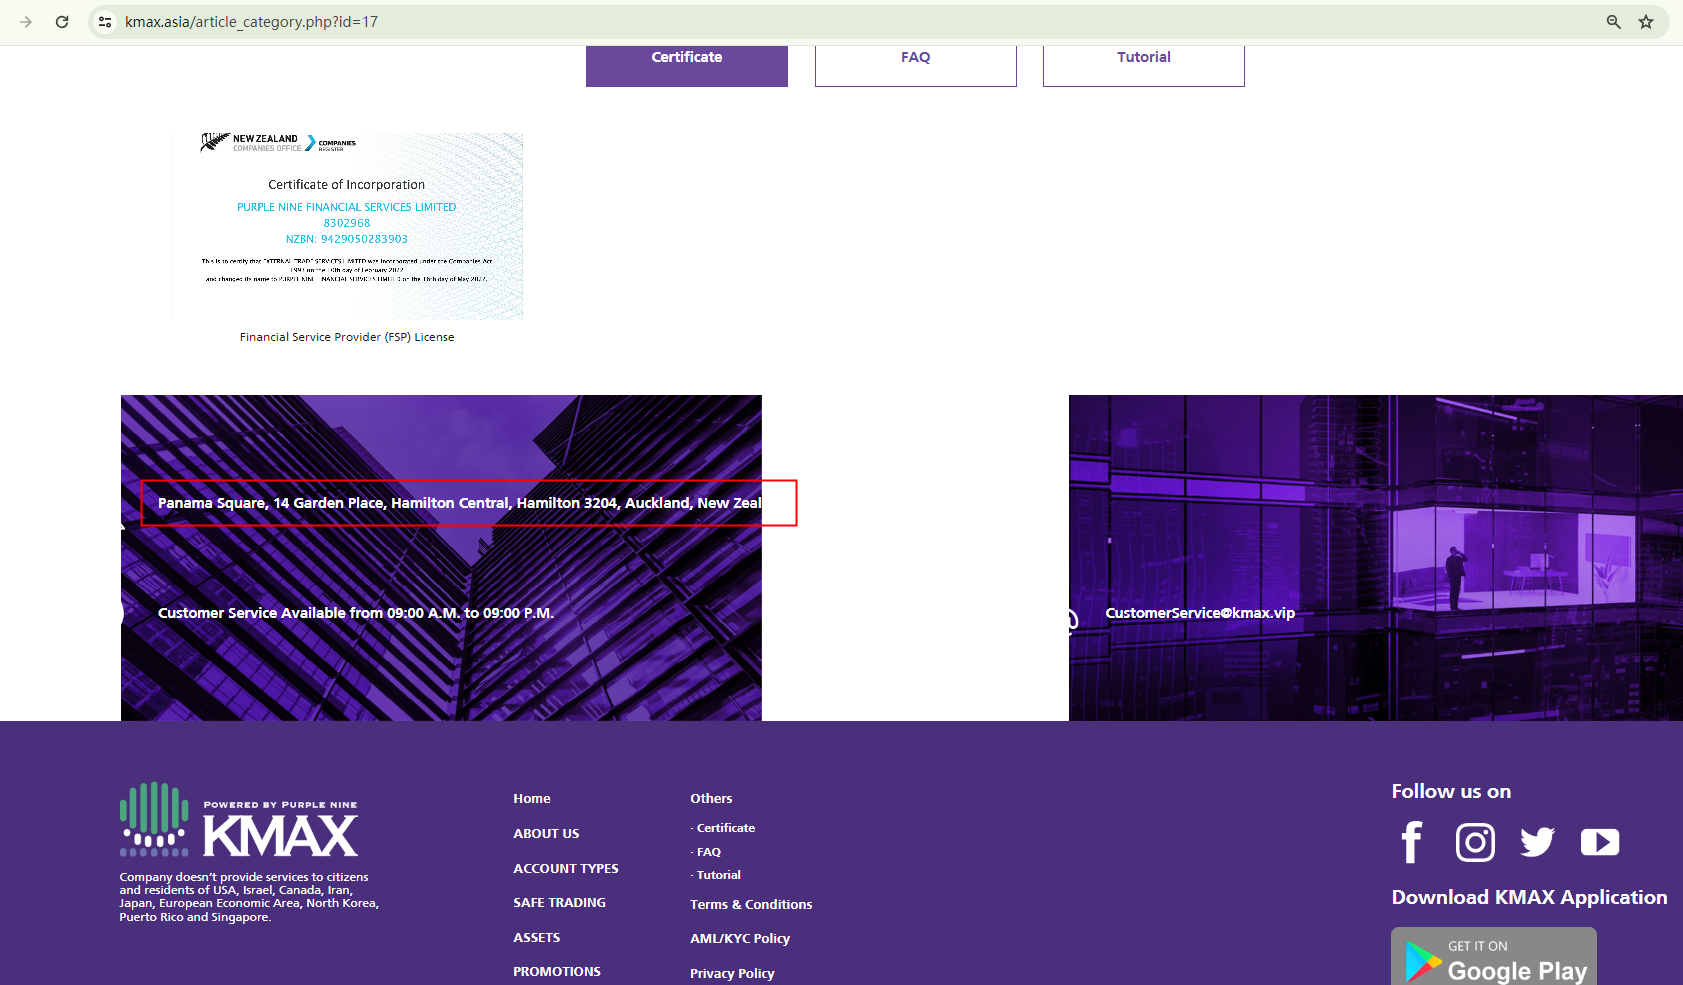Click the Others footer heading
The height and width of the screenshot is (985, 1683).
[711, 799]
